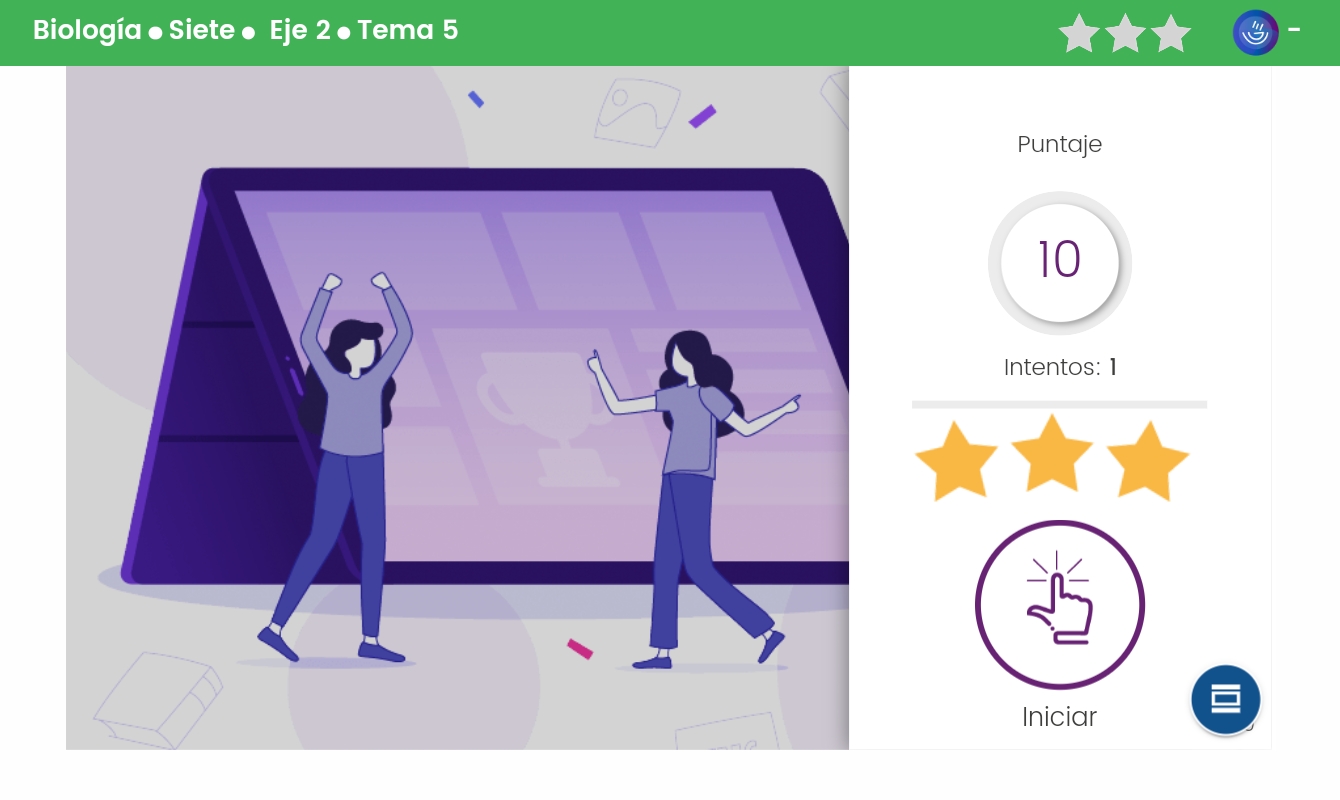
Task: Go to Biología in the breadcrumb
Action: pyautogui.click(x=87, y=31)
